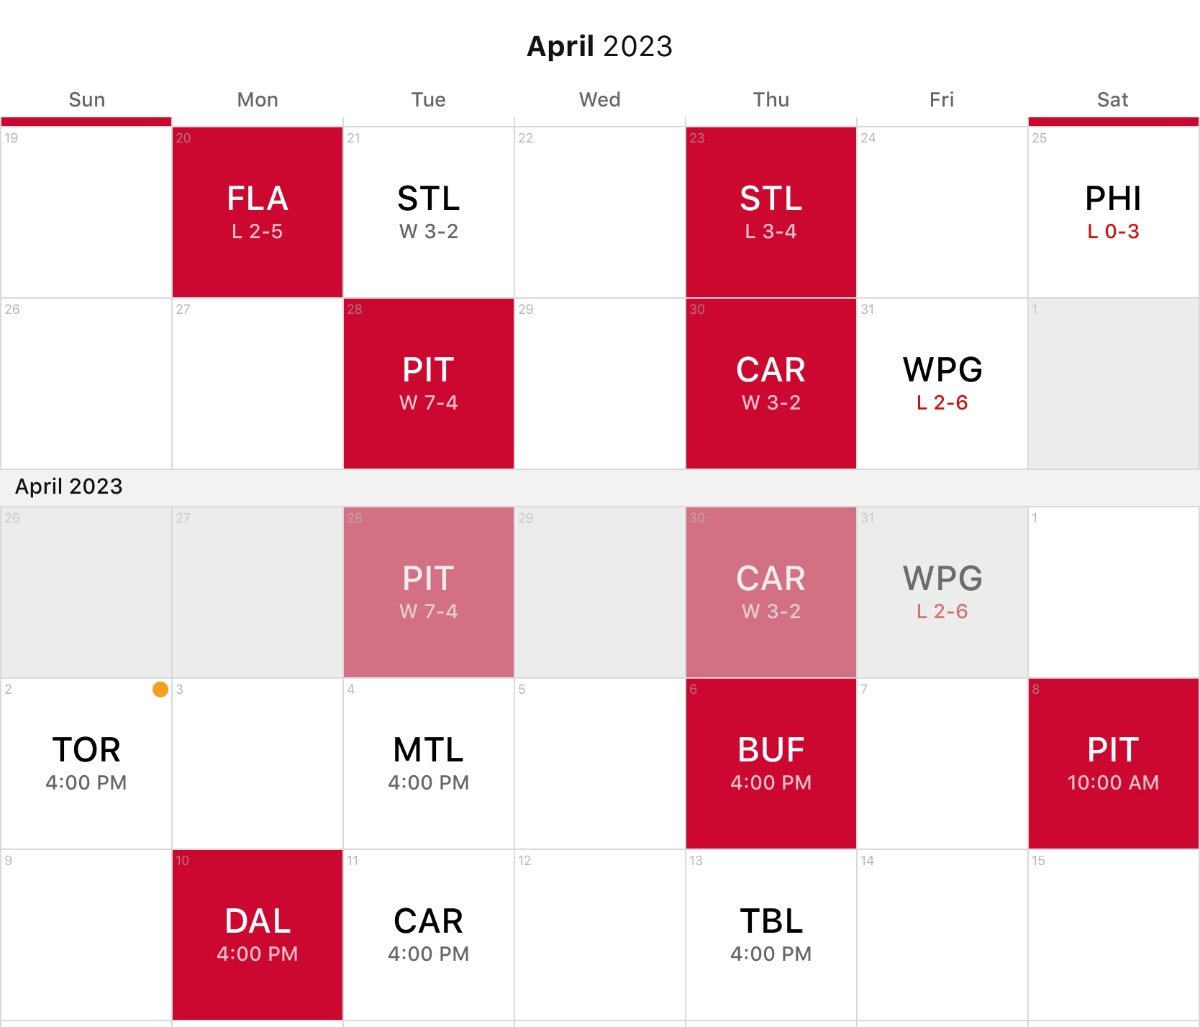
Task: Open the DAL 4:00 PM game
Action: click(257, 935)
